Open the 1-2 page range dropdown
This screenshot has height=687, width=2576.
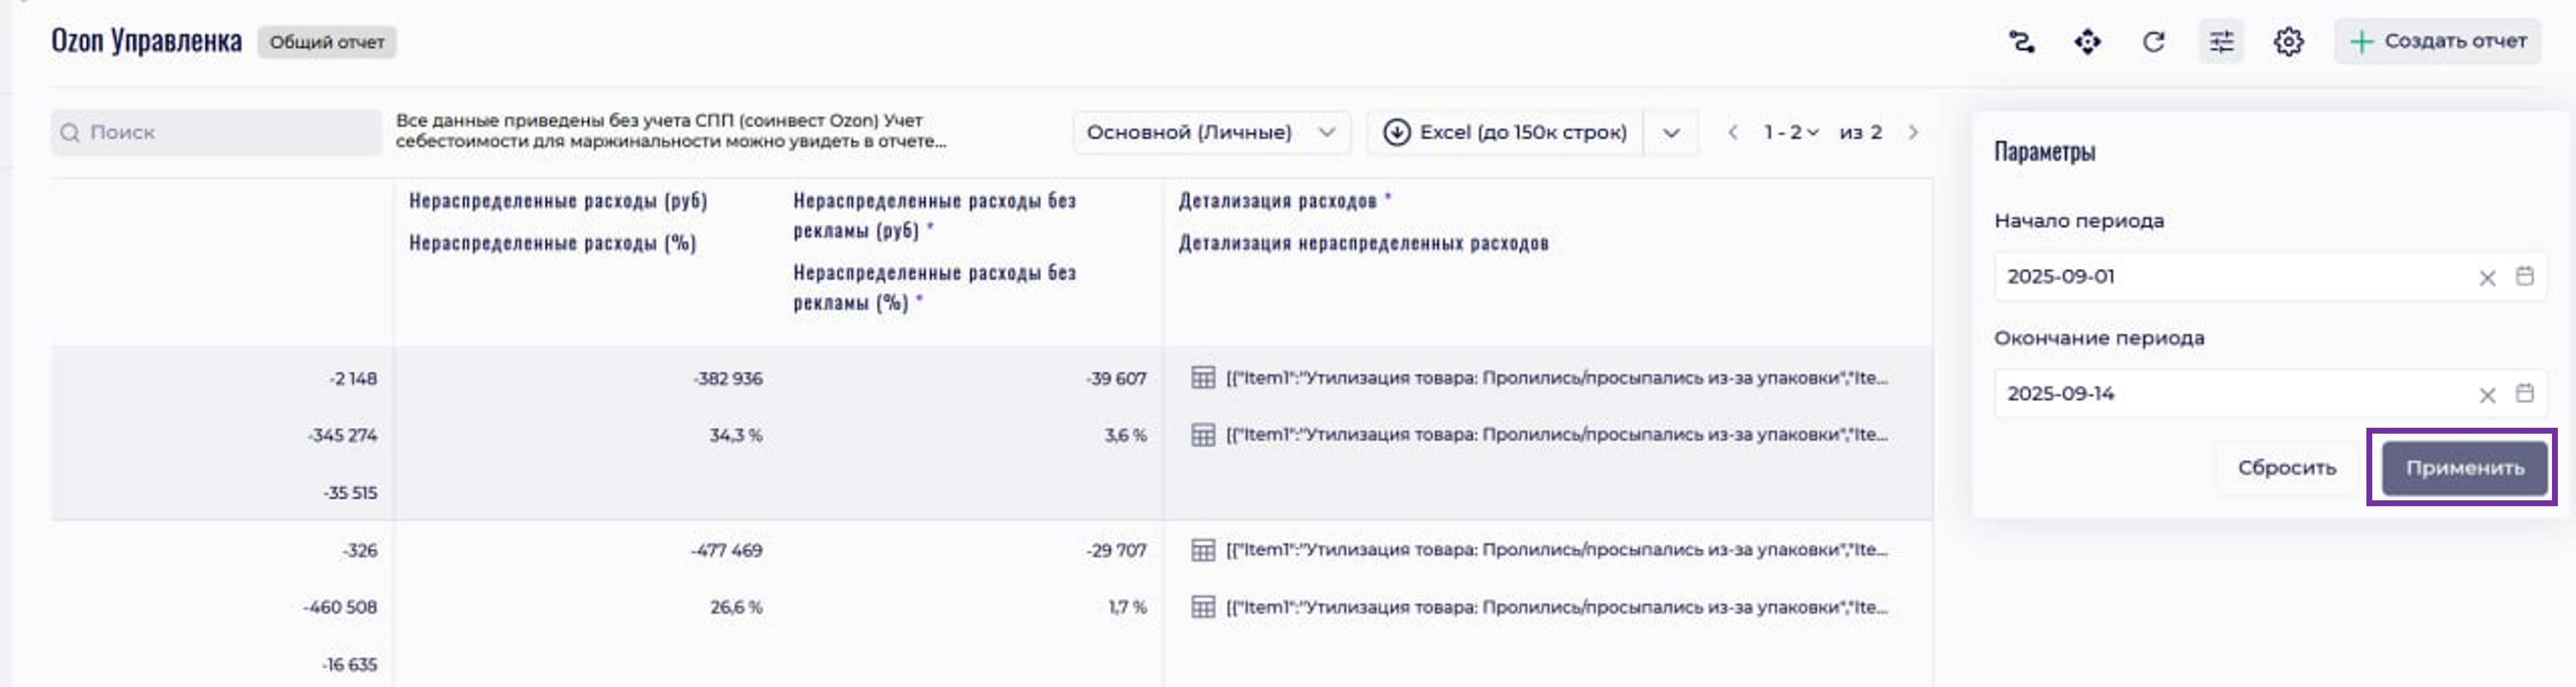[x=1790, y=132]
